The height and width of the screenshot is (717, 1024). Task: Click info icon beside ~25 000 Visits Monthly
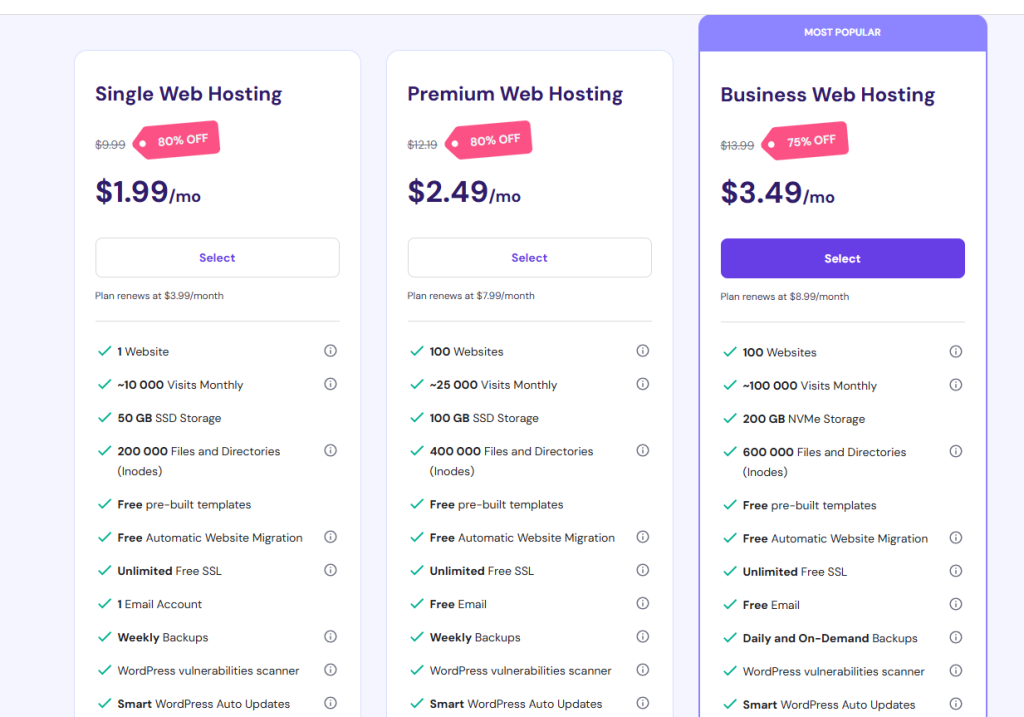(643, 384)
